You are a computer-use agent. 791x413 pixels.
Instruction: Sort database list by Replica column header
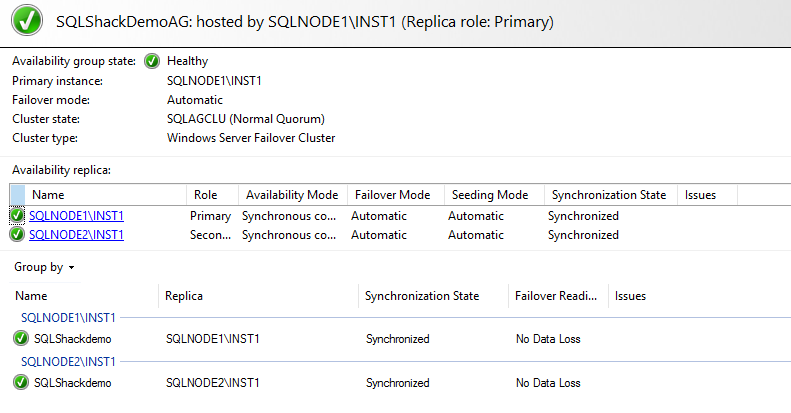tap(186, 296)
